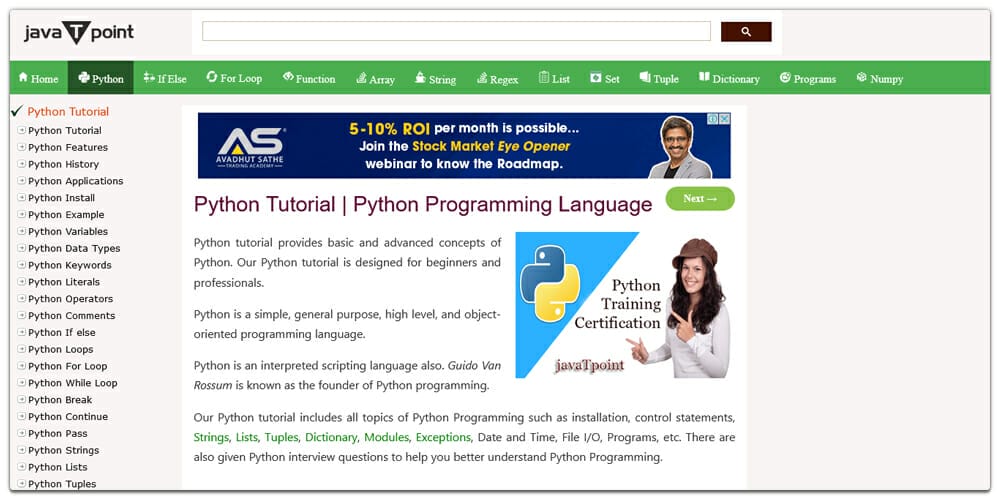Click the Python logo icon in navbar

84,77
